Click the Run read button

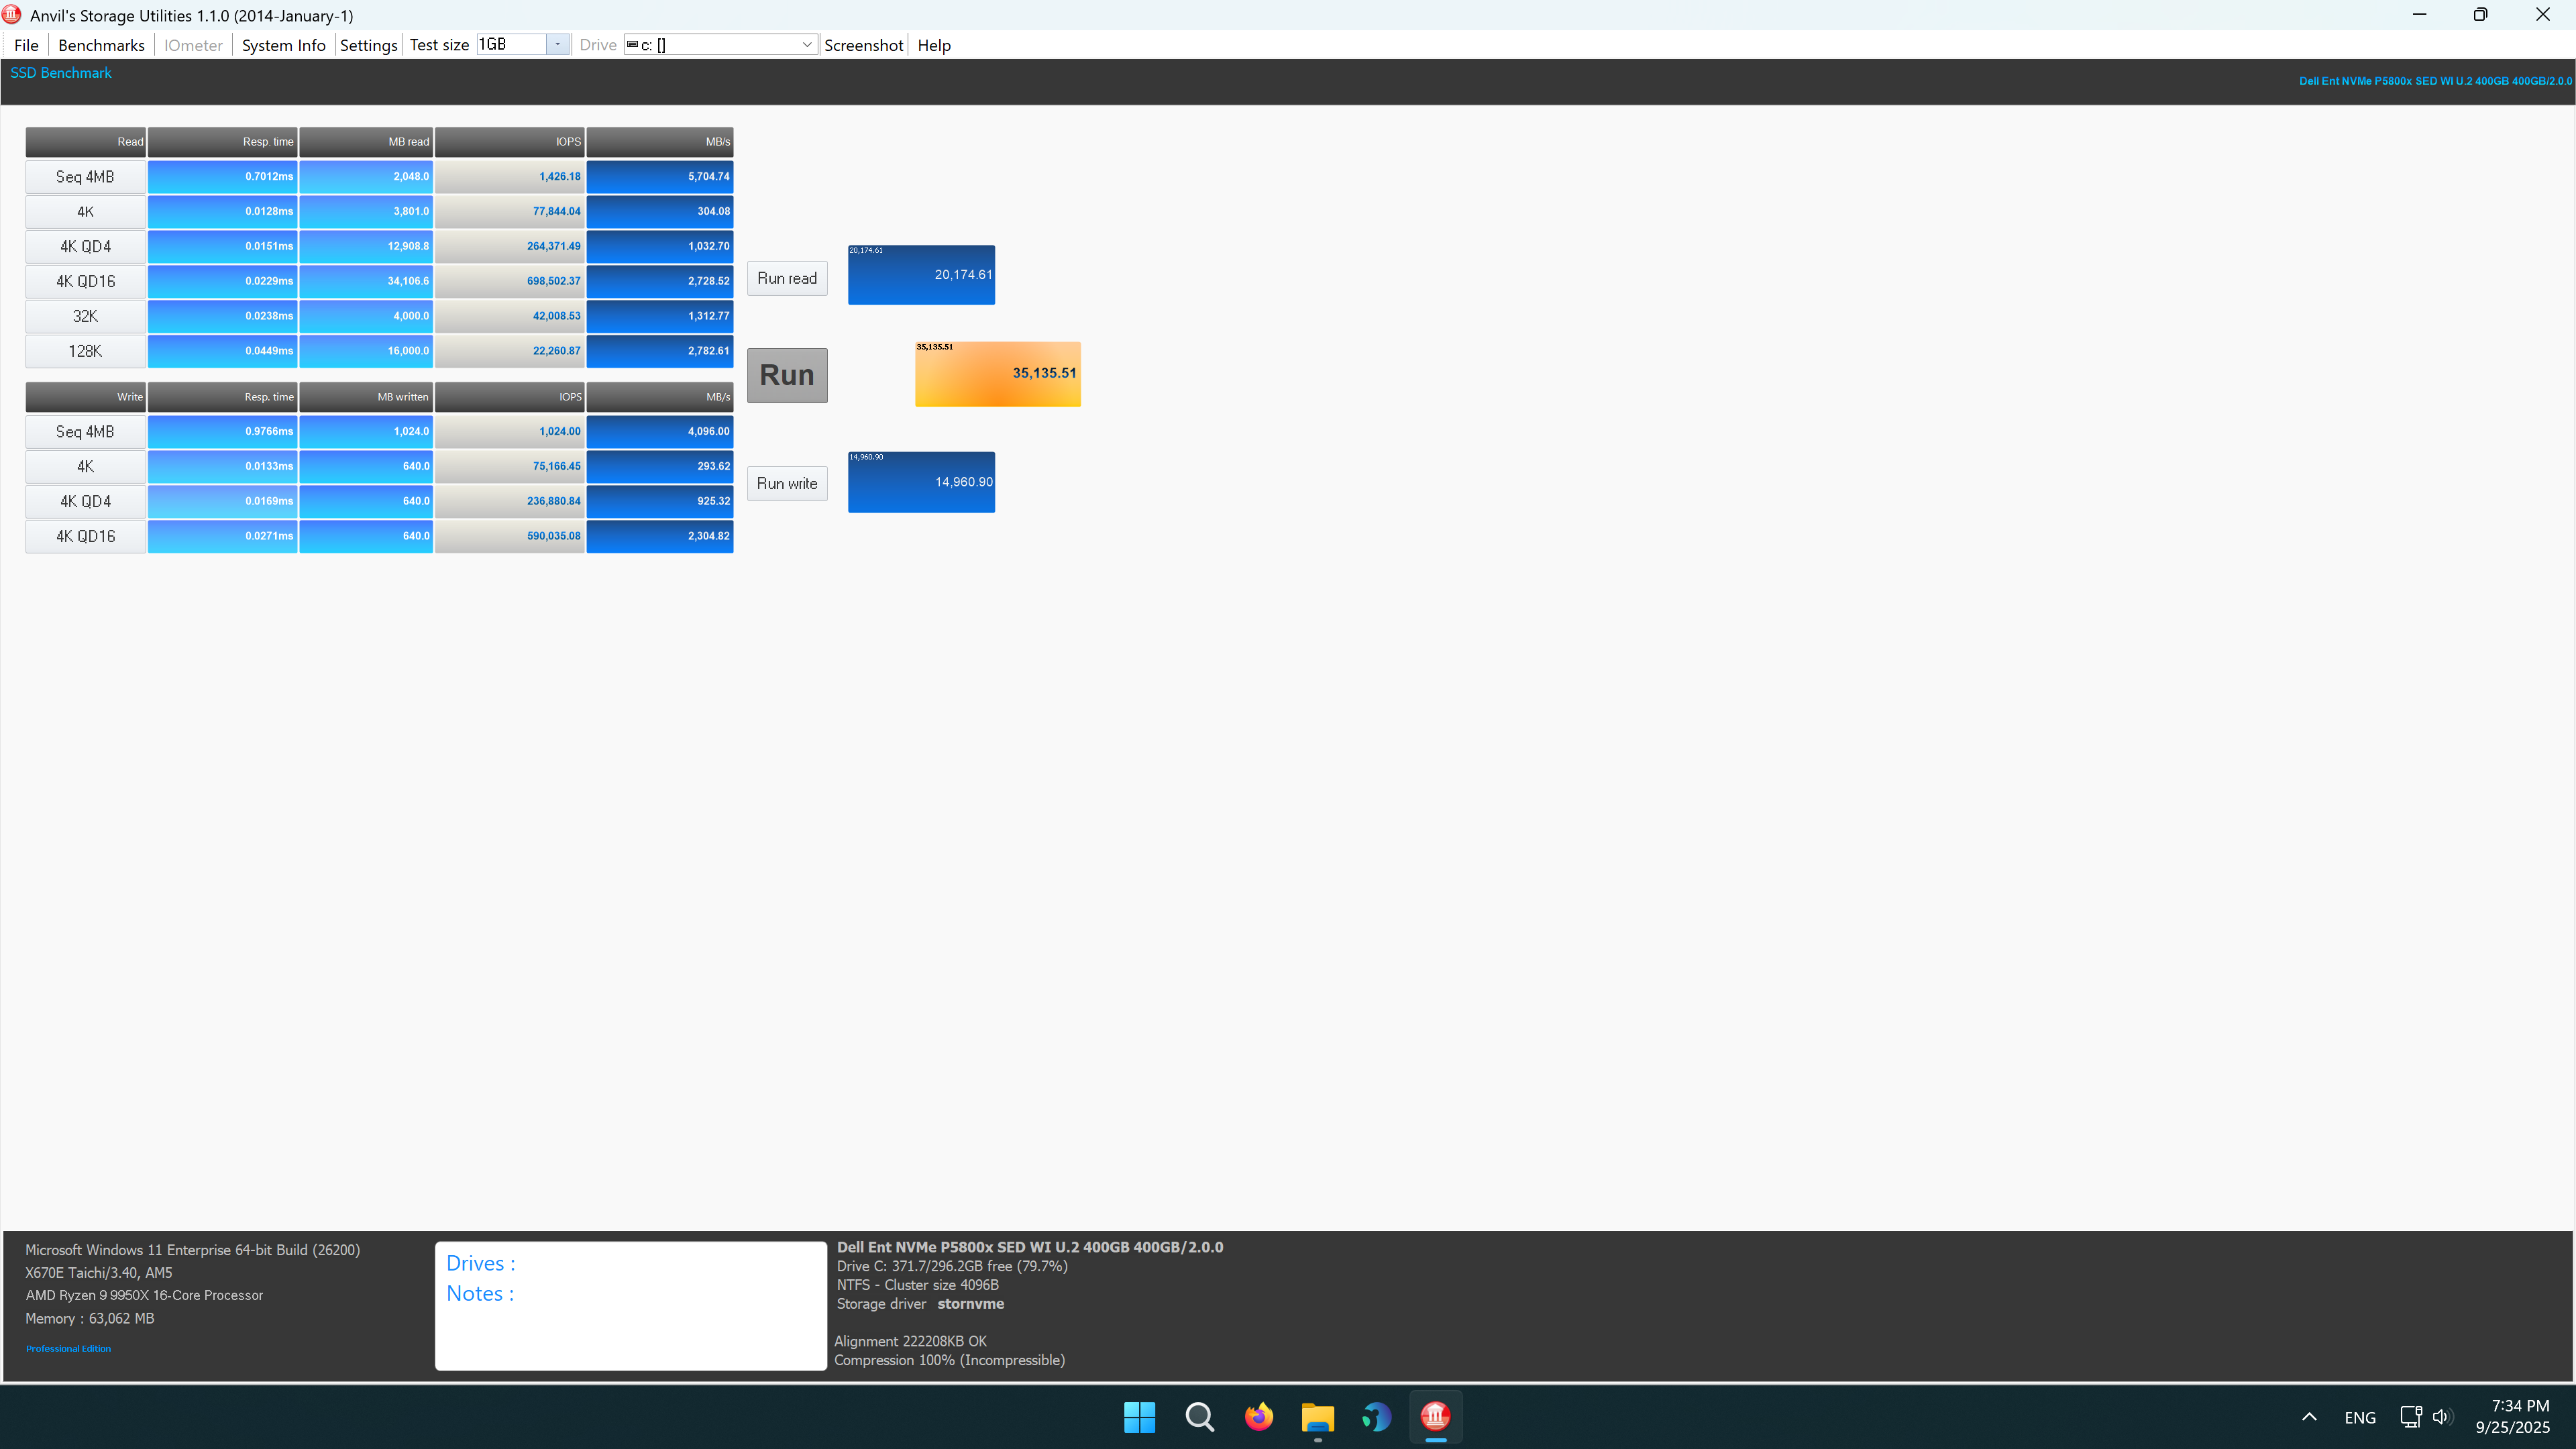pos(787,278)
